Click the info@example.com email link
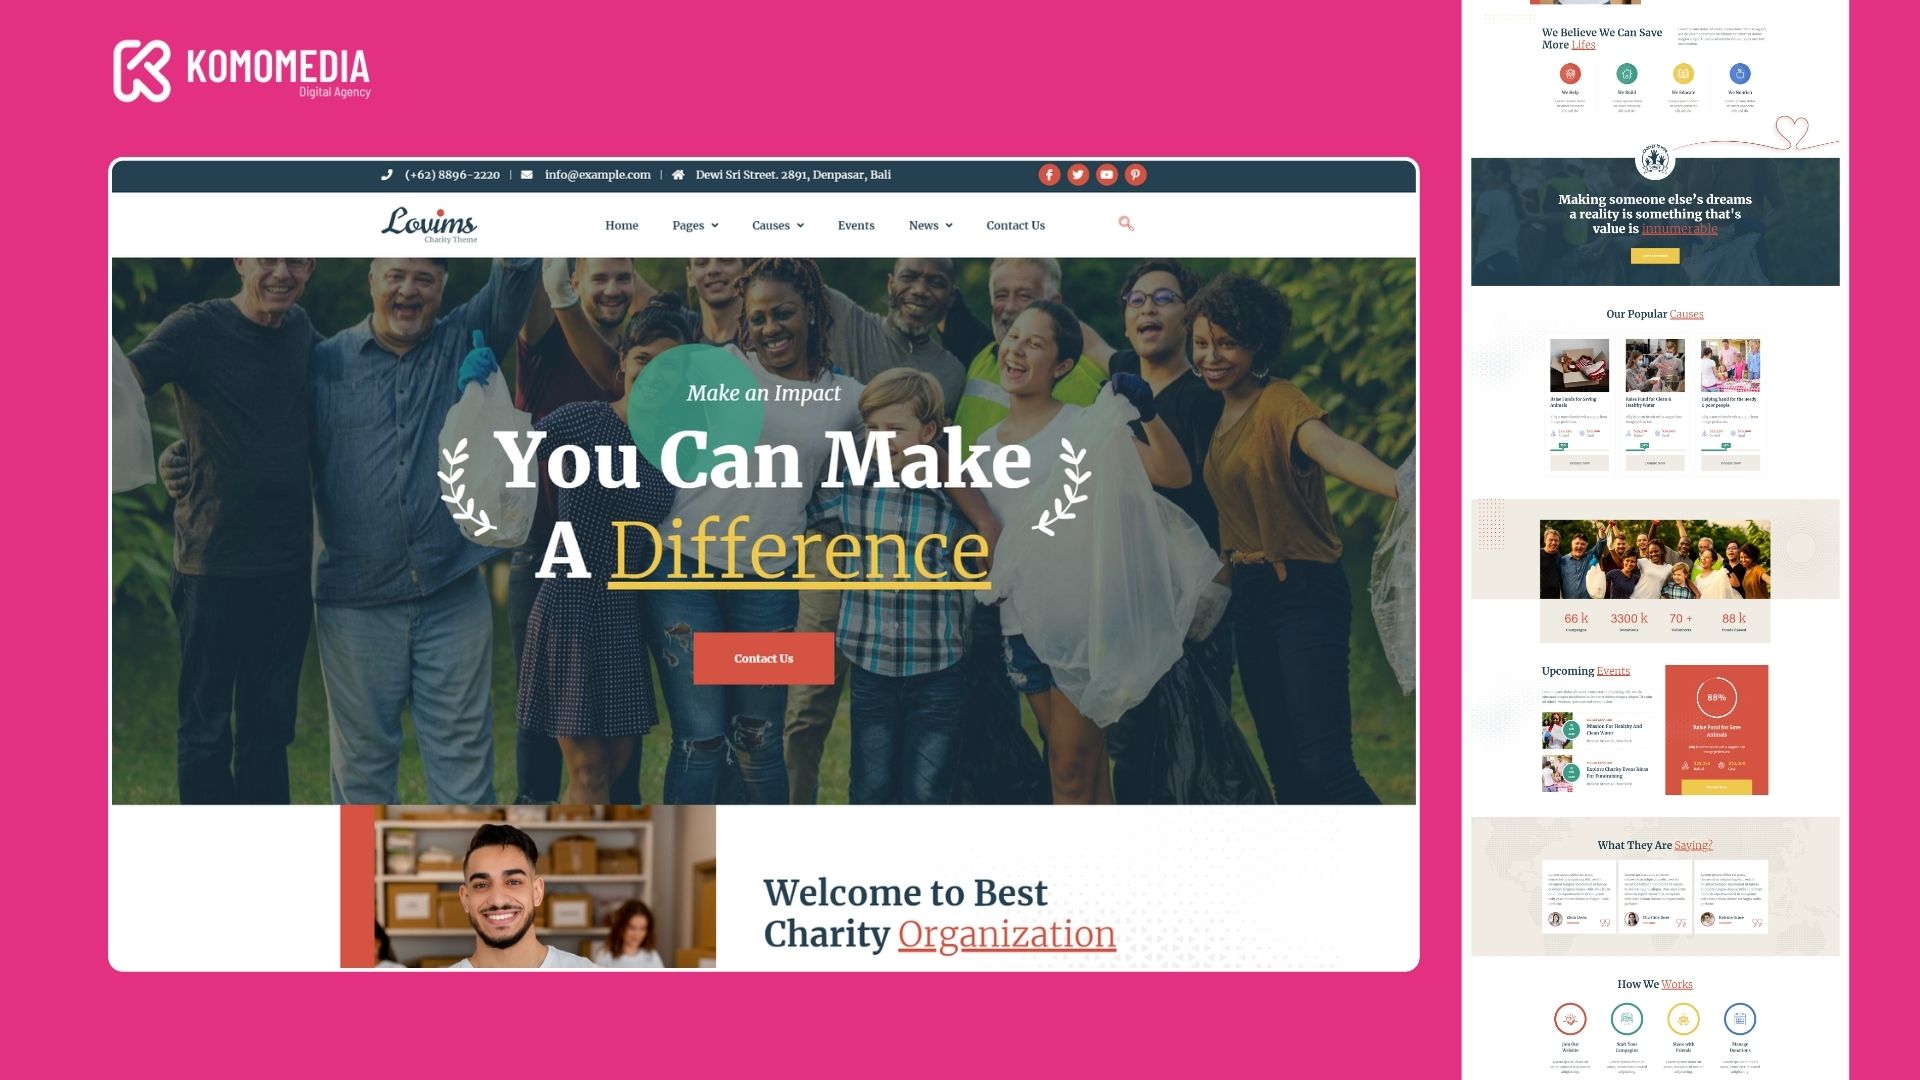 pos(597,175)
